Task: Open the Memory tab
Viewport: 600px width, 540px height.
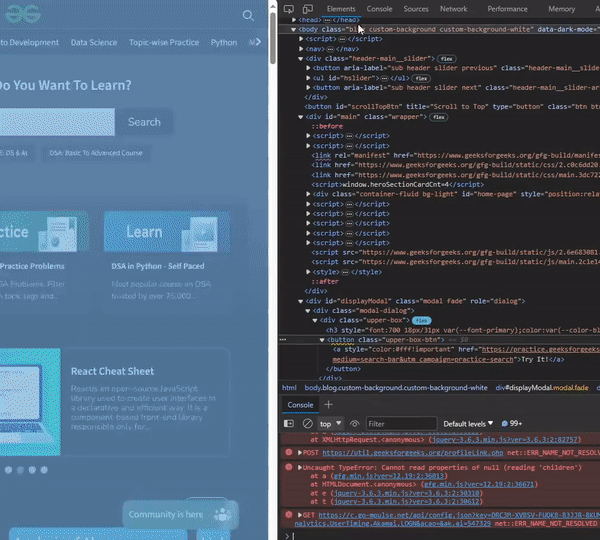Action: pyautogui.click(x=561, y=9)
